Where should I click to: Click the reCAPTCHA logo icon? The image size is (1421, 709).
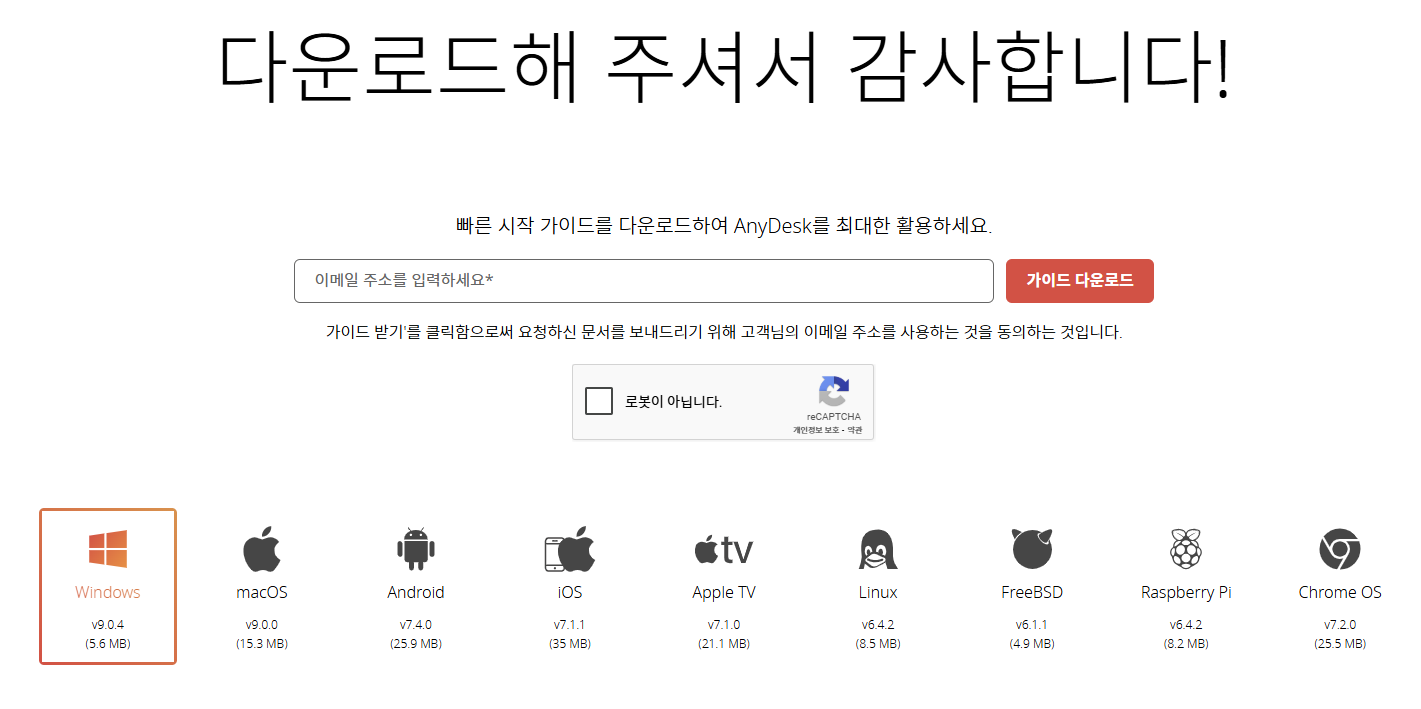tap(833, 390)
